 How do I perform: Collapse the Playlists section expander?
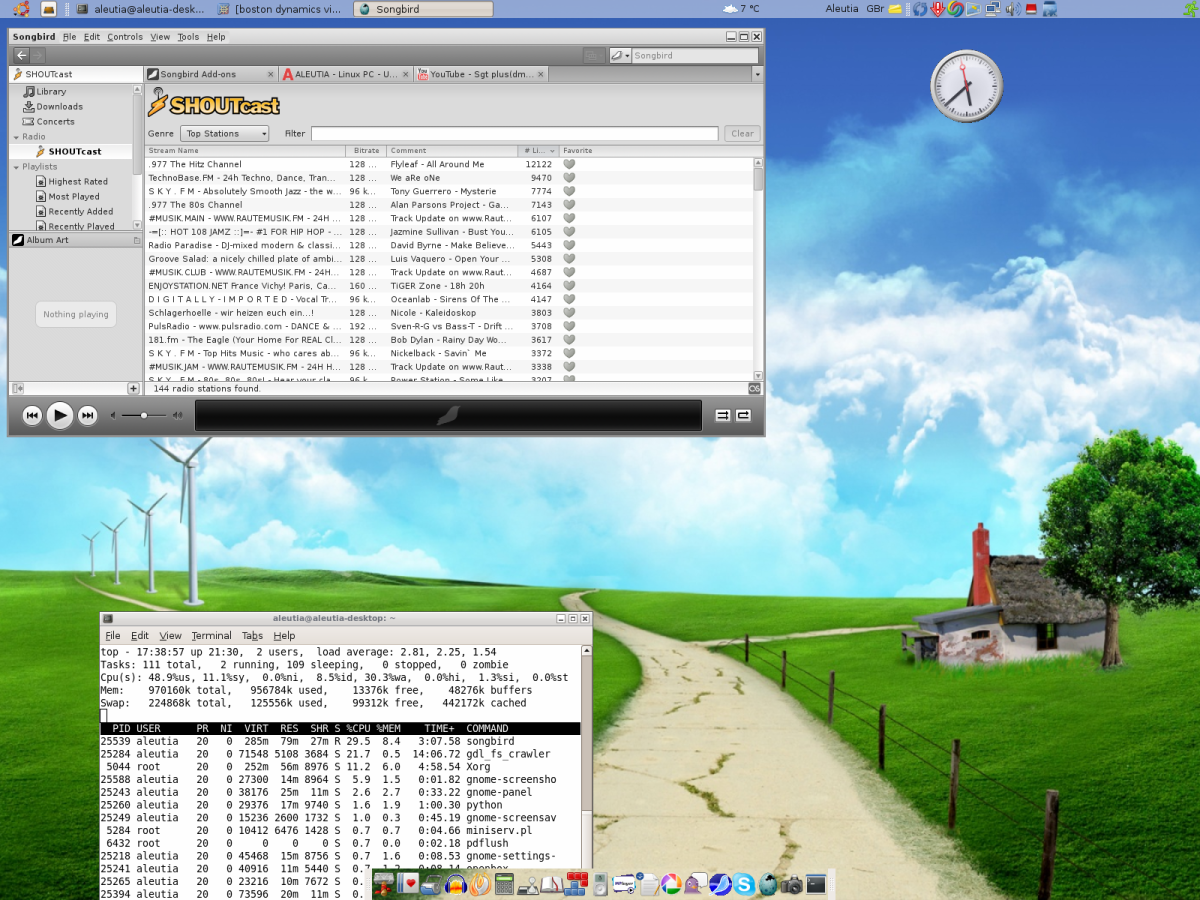point(16,167)
